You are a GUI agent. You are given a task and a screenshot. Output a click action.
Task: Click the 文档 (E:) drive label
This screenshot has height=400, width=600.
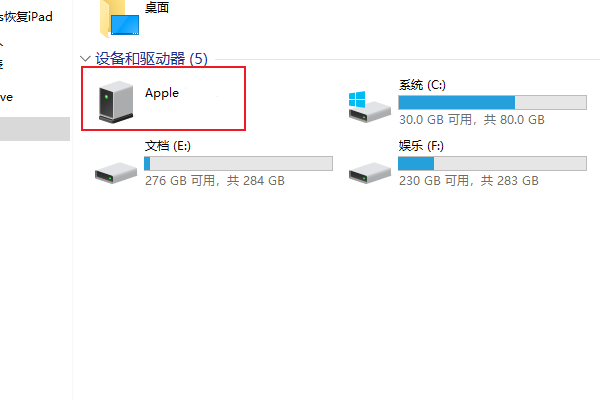pos(168,146)
